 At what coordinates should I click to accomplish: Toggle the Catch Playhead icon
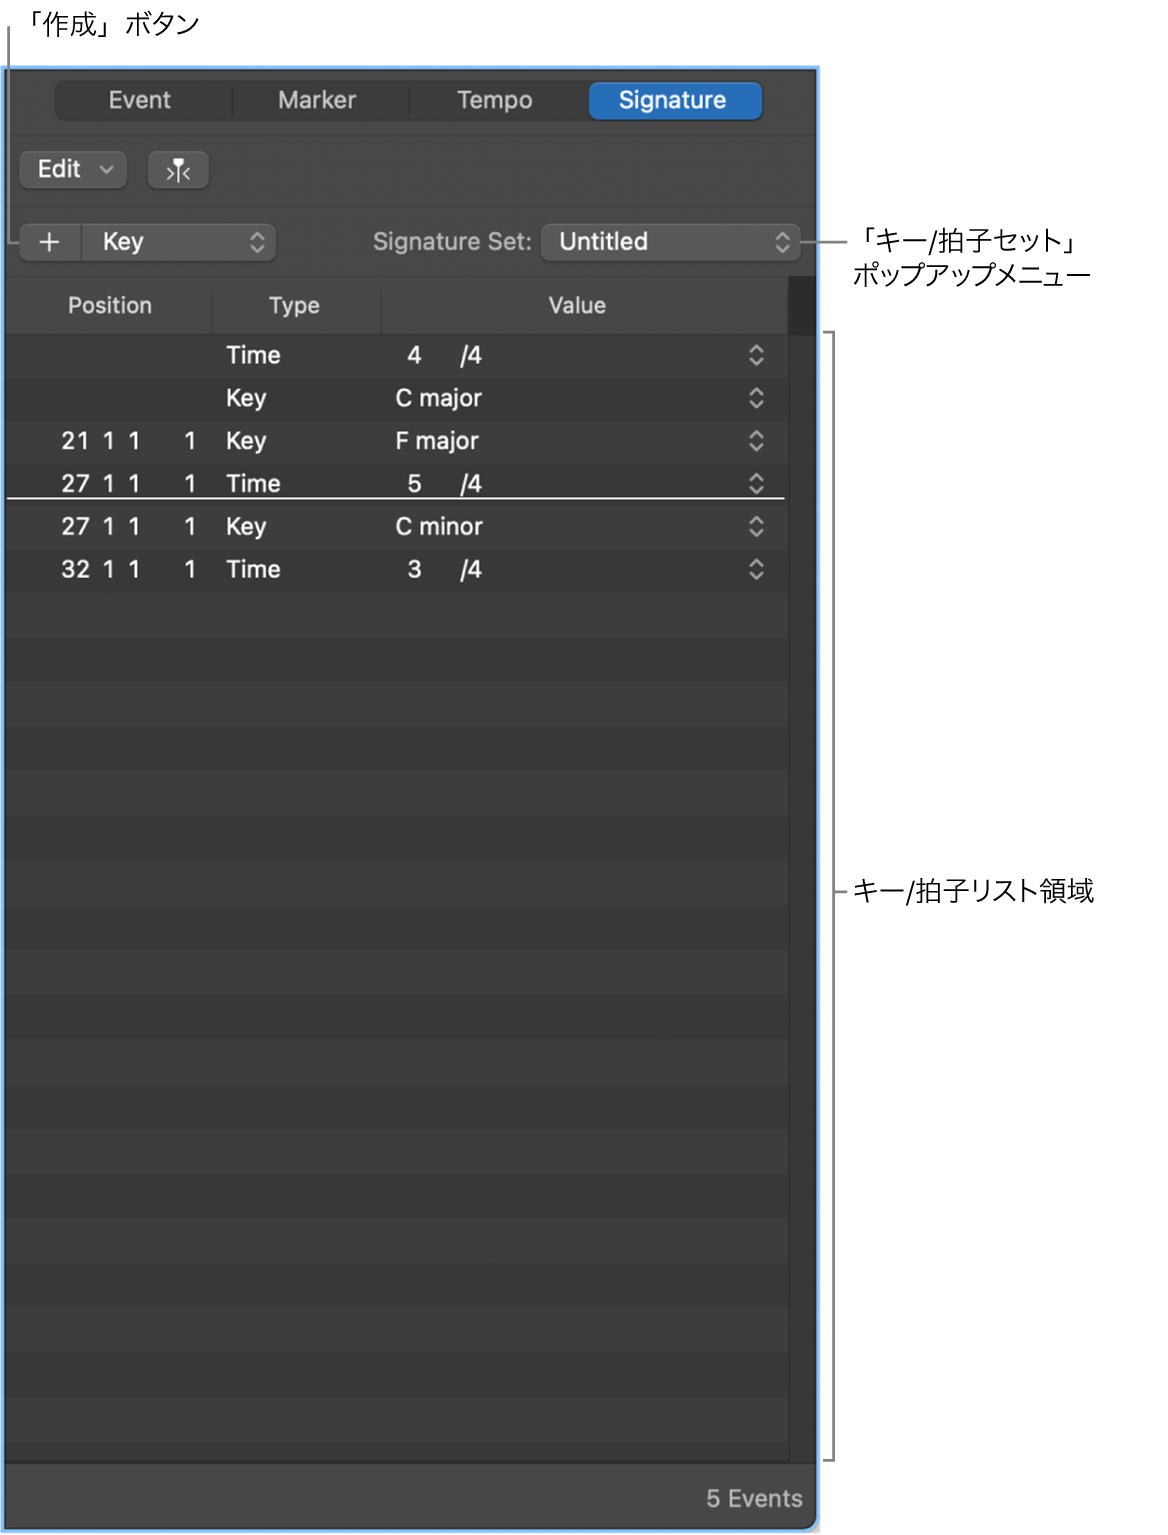point(177,169)
